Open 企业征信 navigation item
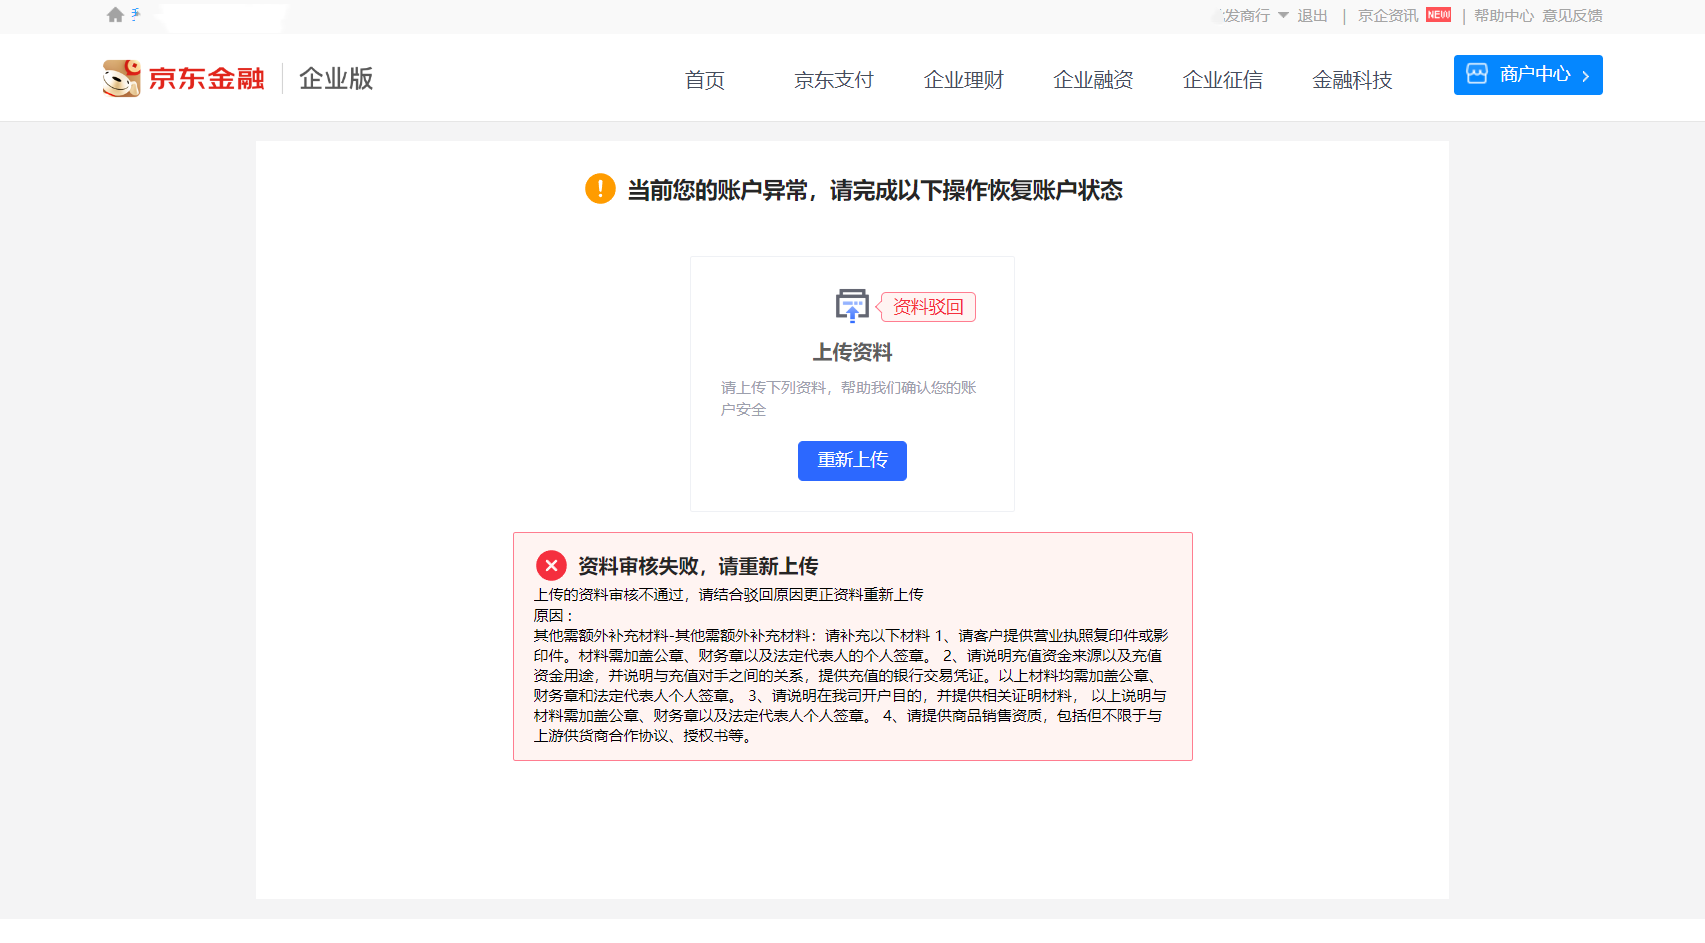 coord(1222,80)
